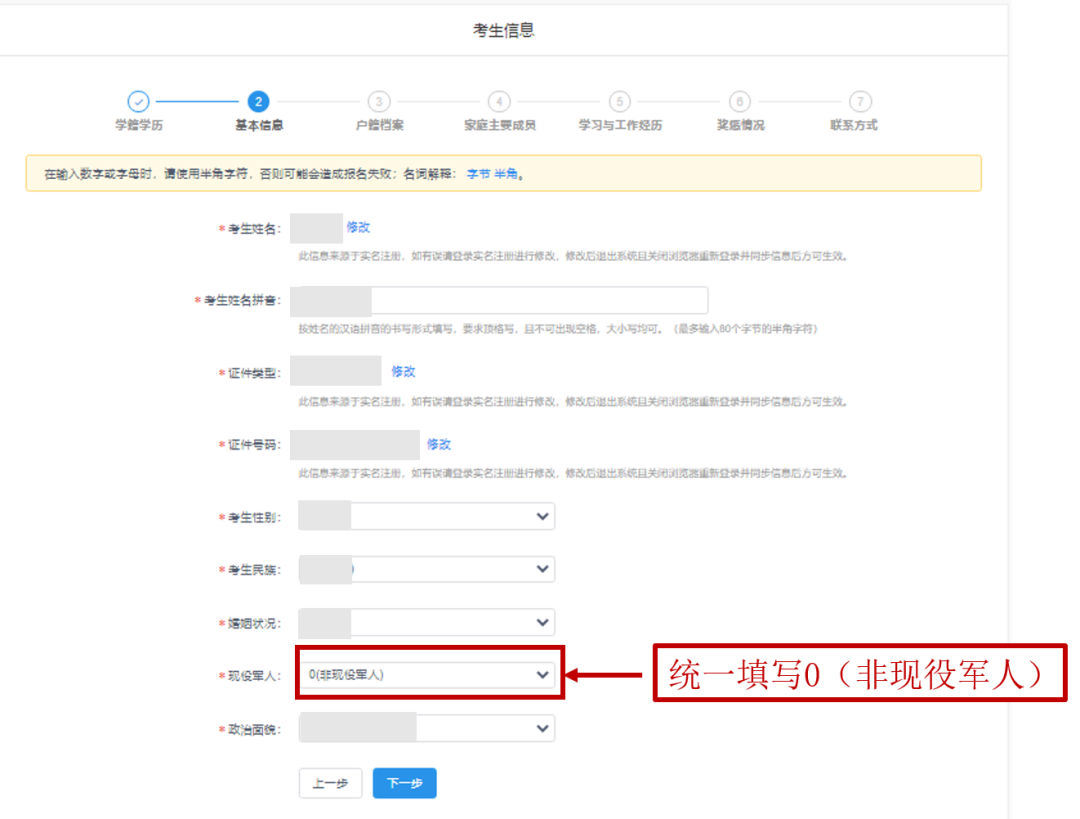
Task: Open step 7 联系方式 circle
Action: (859, 102)
